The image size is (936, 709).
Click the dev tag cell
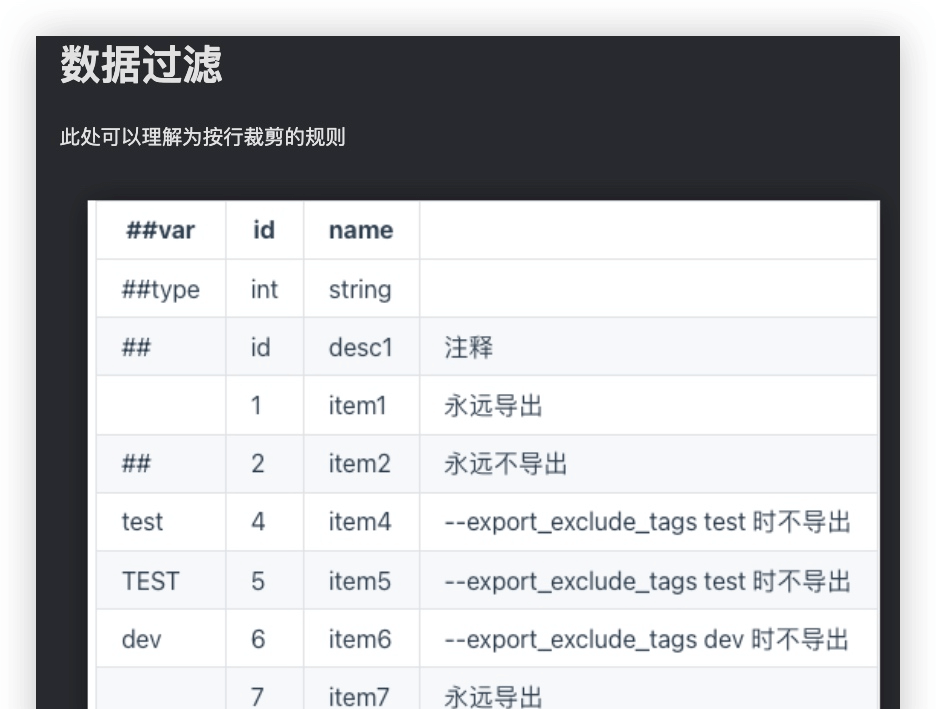[161, 639]
